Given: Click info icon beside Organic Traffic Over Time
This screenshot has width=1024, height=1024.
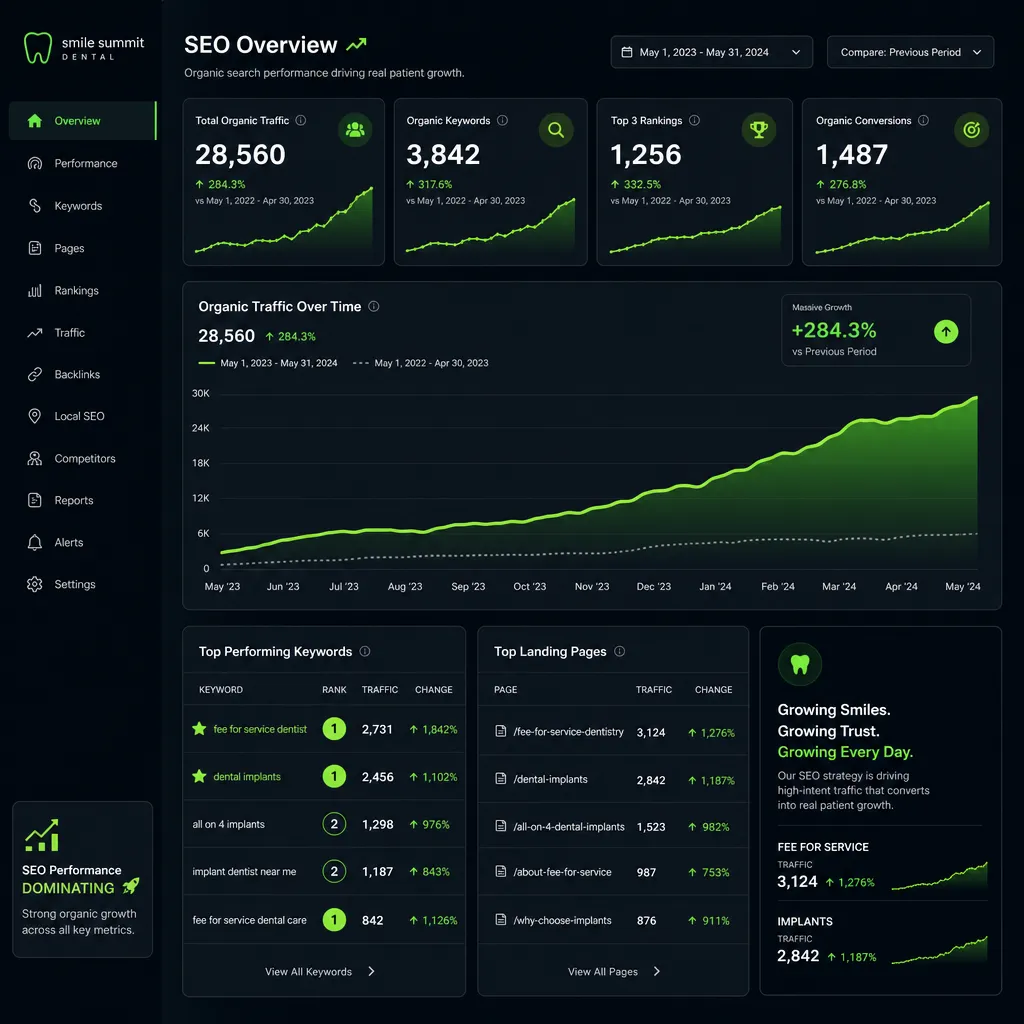Looking at the screenshot, I should pyautogui.click(x=374, y=306).
